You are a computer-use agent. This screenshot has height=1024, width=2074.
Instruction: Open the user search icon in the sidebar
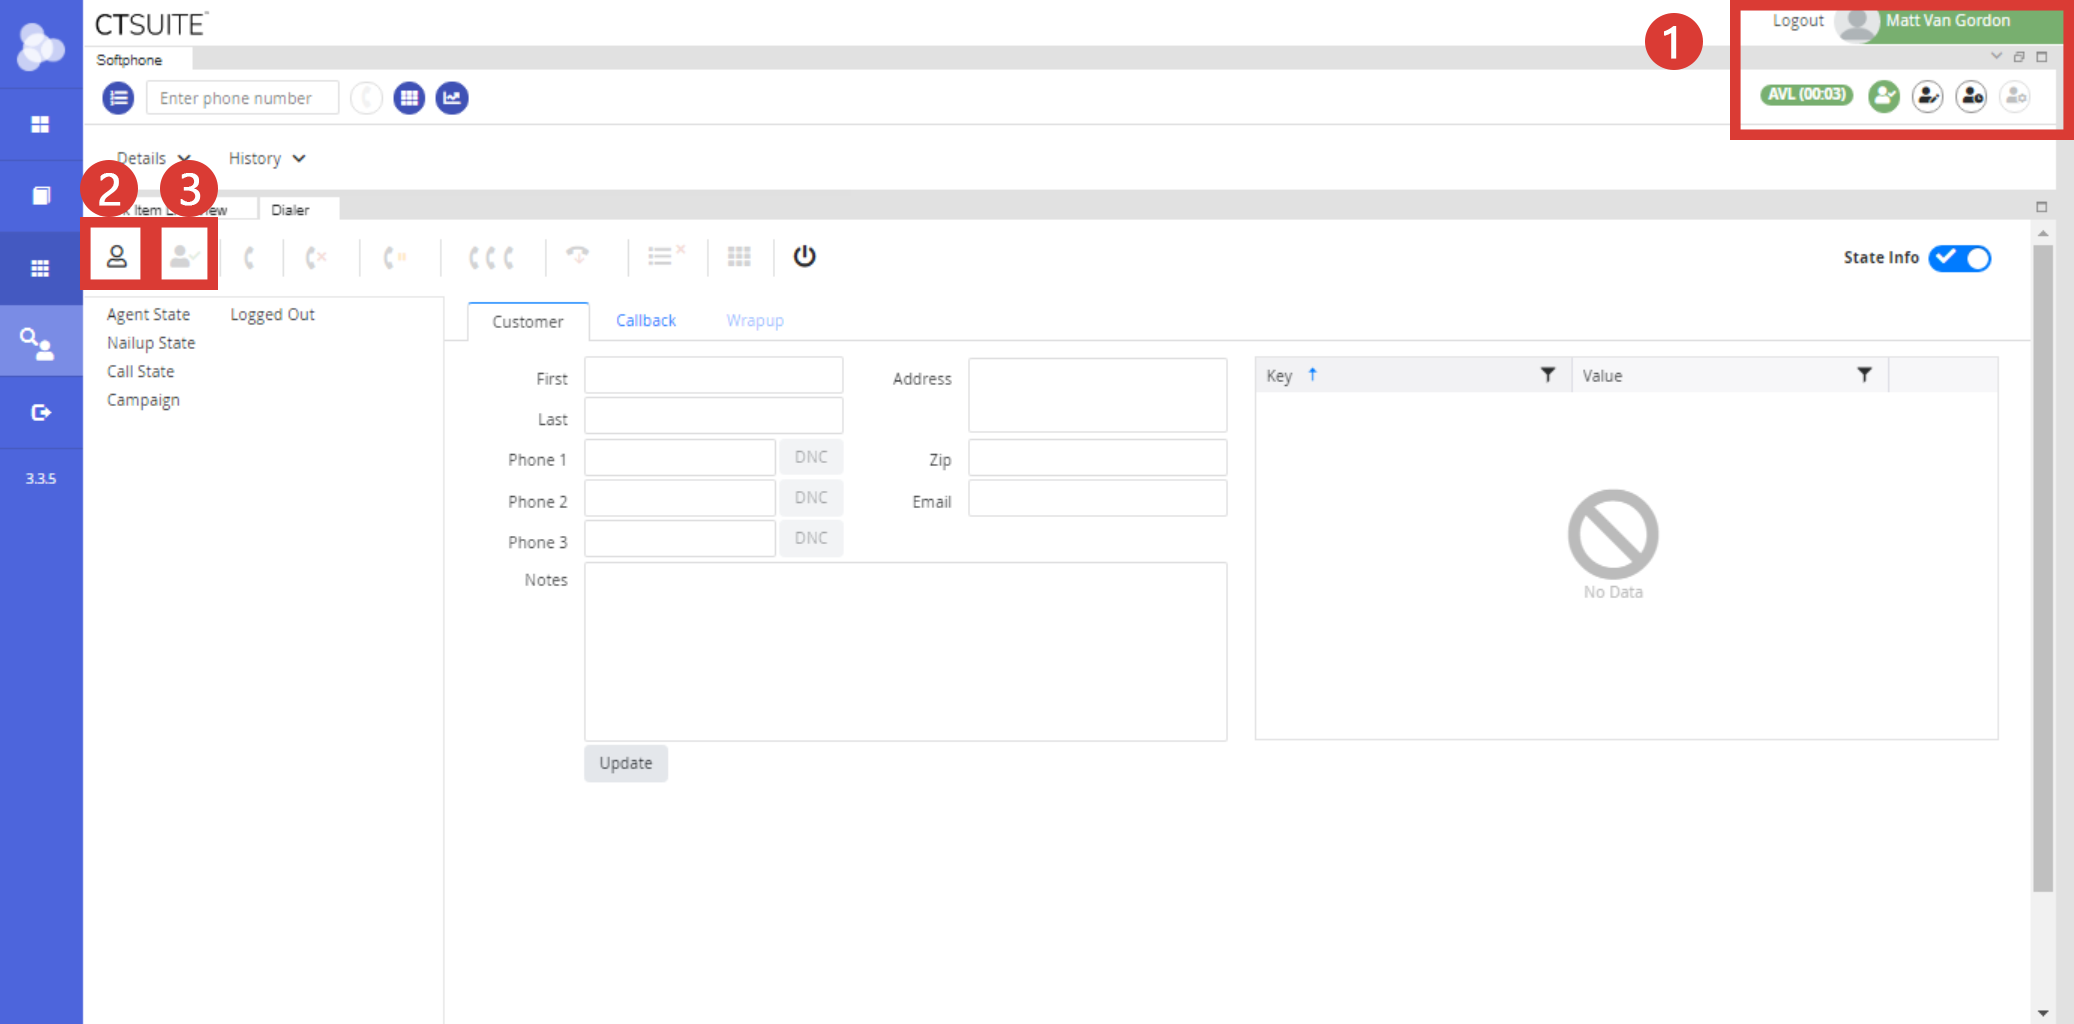[38, 343]
